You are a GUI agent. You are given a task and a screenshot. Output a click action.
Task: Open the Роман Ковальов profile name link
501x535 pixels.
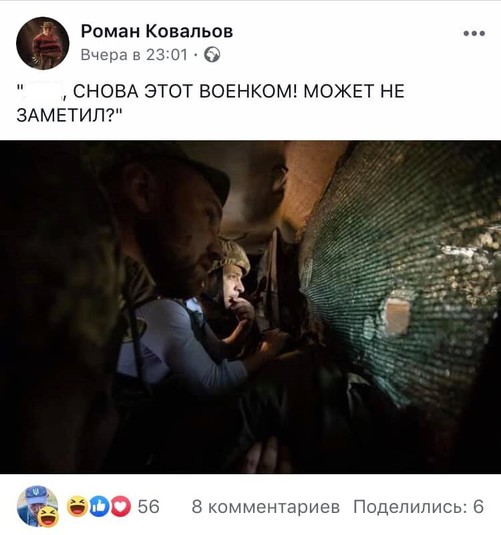(x=157, y=32)
